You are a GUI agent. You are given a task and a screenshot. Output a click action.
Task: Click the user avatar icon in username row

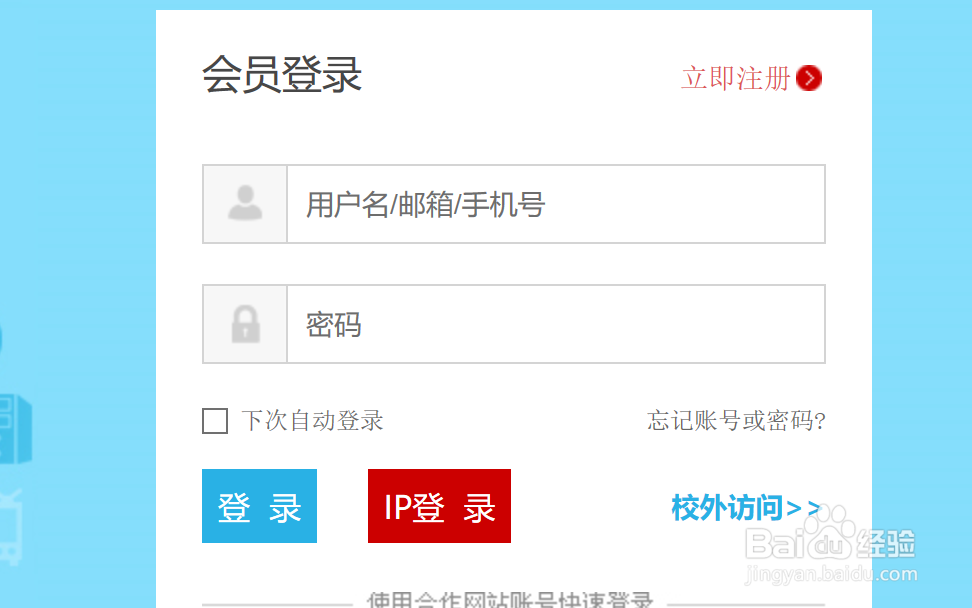tap(245, 203)
